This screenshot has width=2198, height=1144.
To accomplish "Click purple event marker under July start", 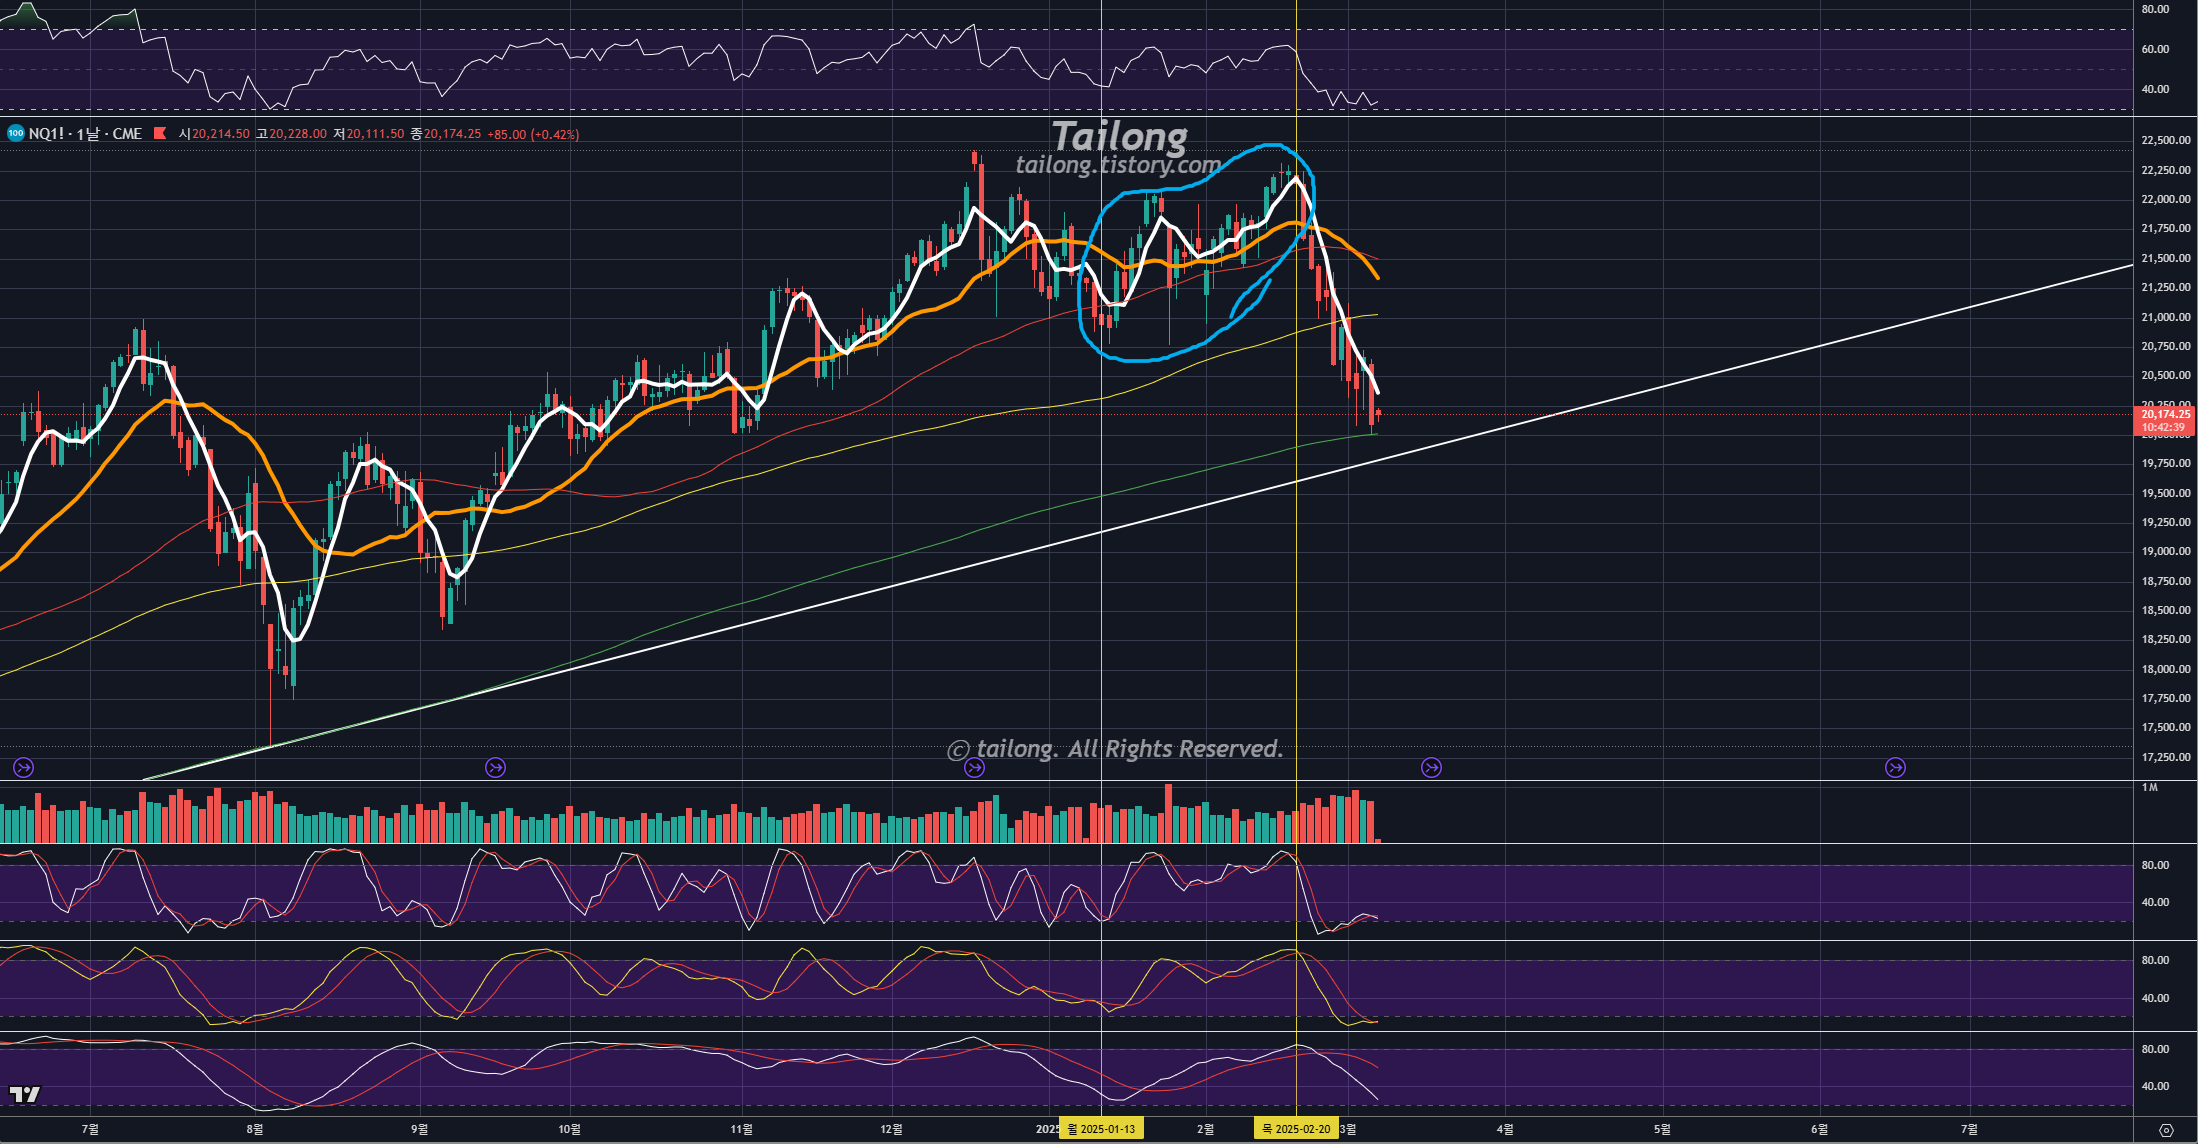I will 24,767.
